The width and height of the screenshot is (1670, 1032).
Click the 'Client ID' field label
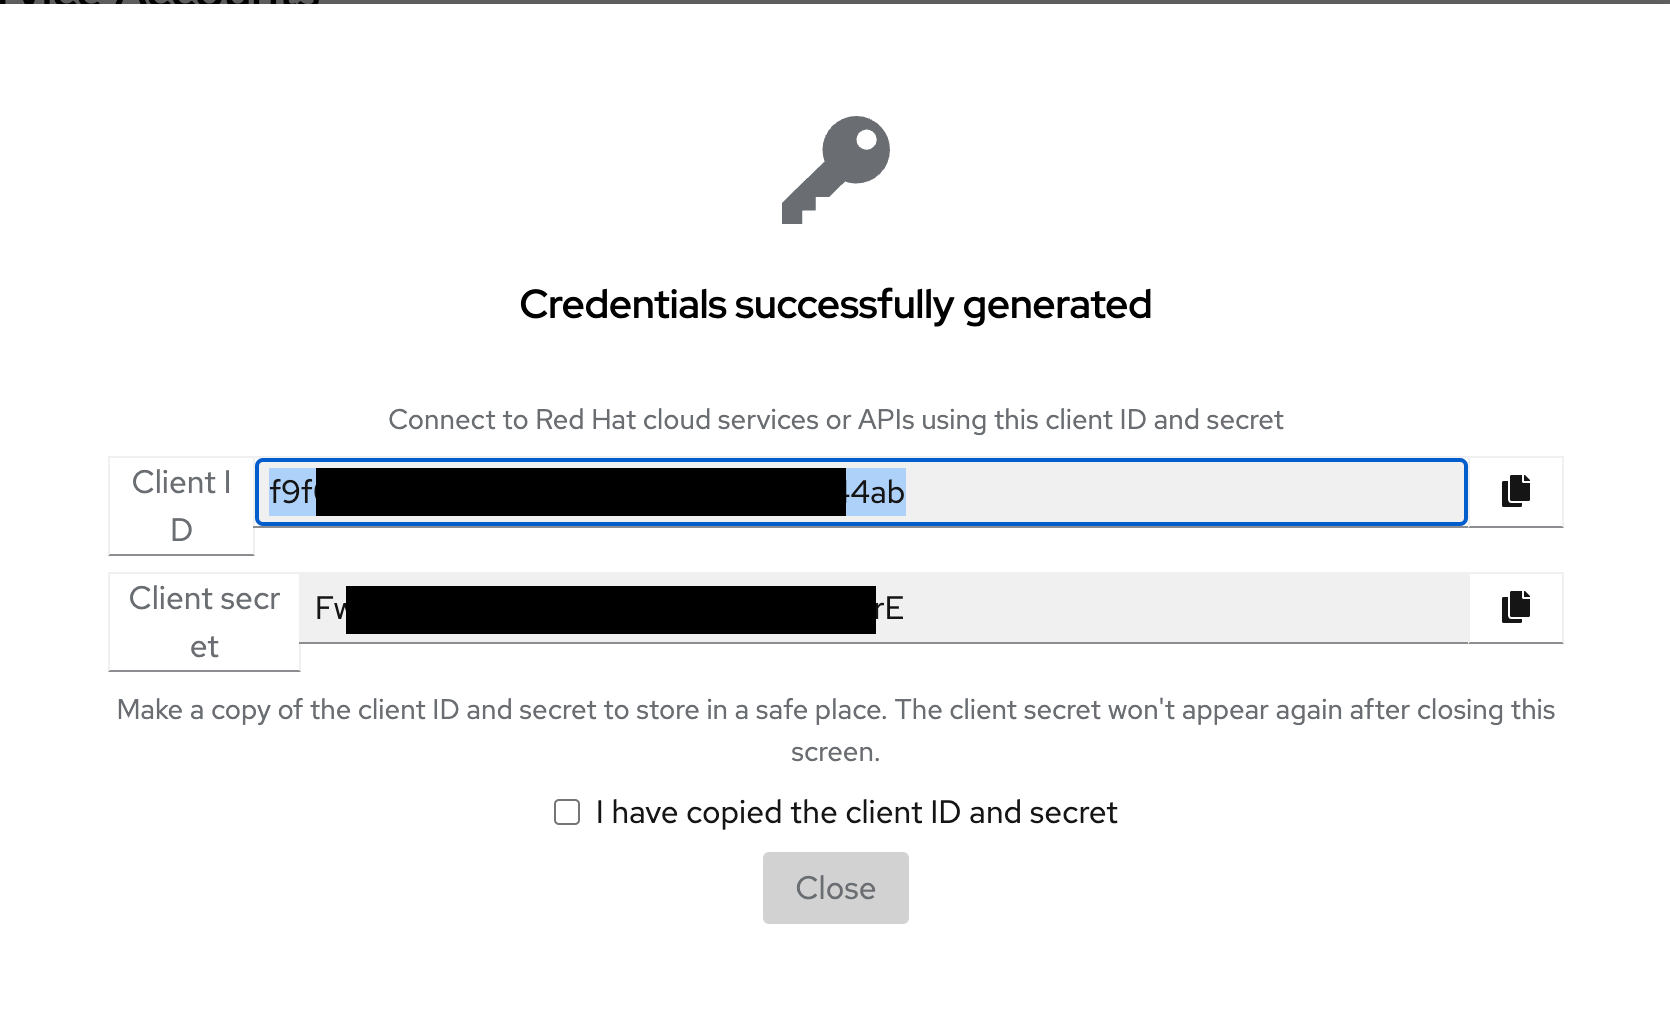coord(181,506)
